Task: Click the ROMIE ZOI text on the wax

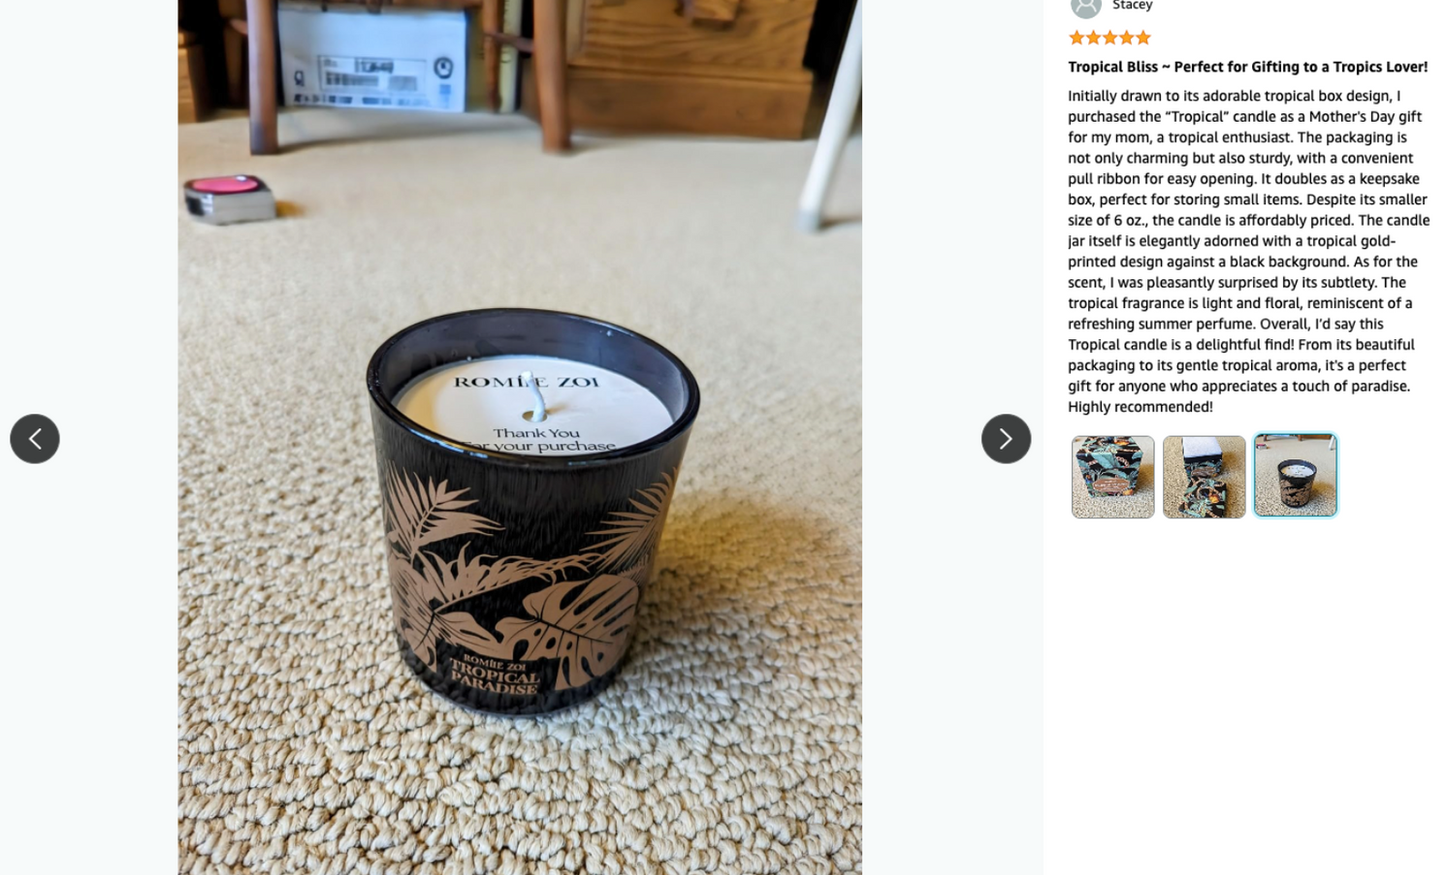Action: (x=526, y=382)
